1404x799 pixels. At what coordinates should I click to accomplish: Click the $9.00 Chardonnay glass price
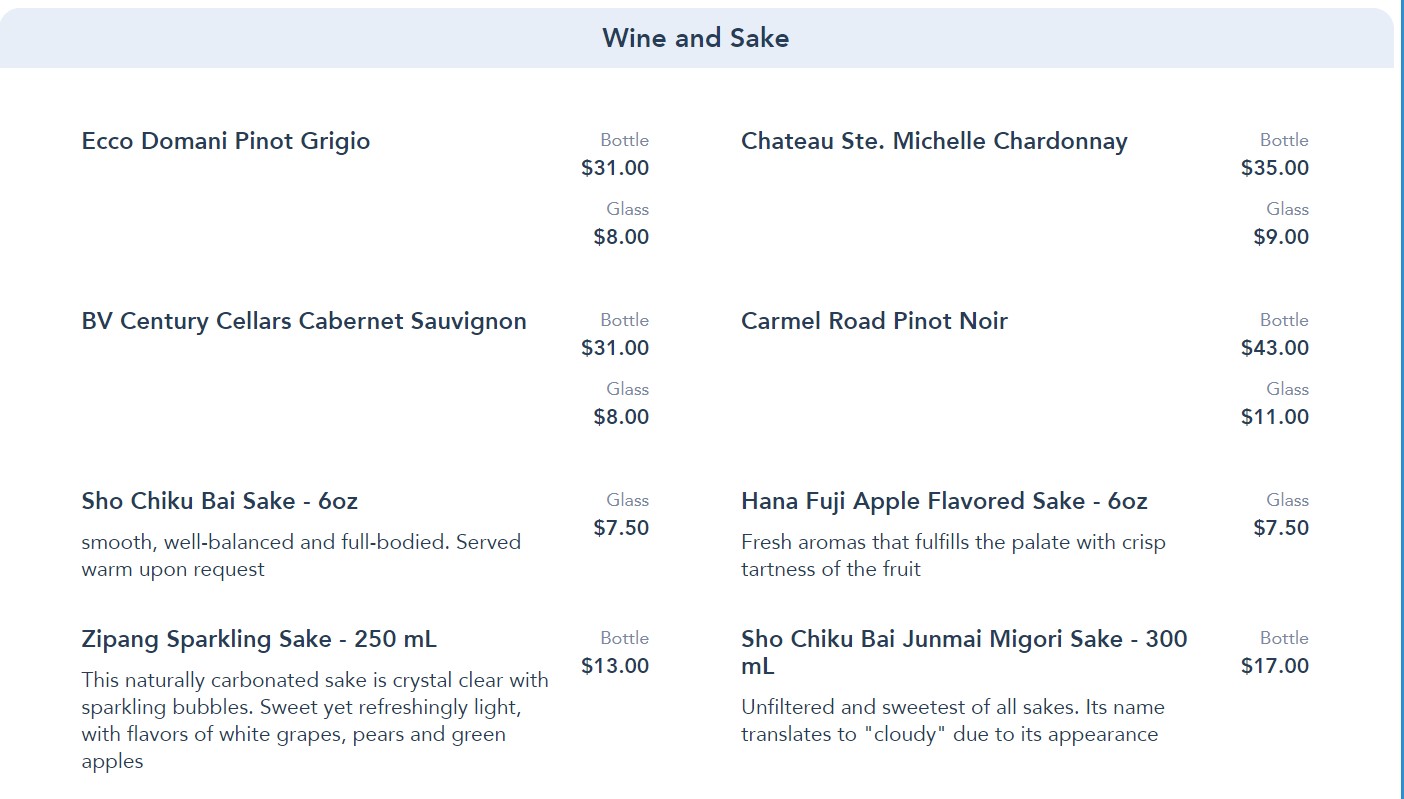click(1281, 237)
